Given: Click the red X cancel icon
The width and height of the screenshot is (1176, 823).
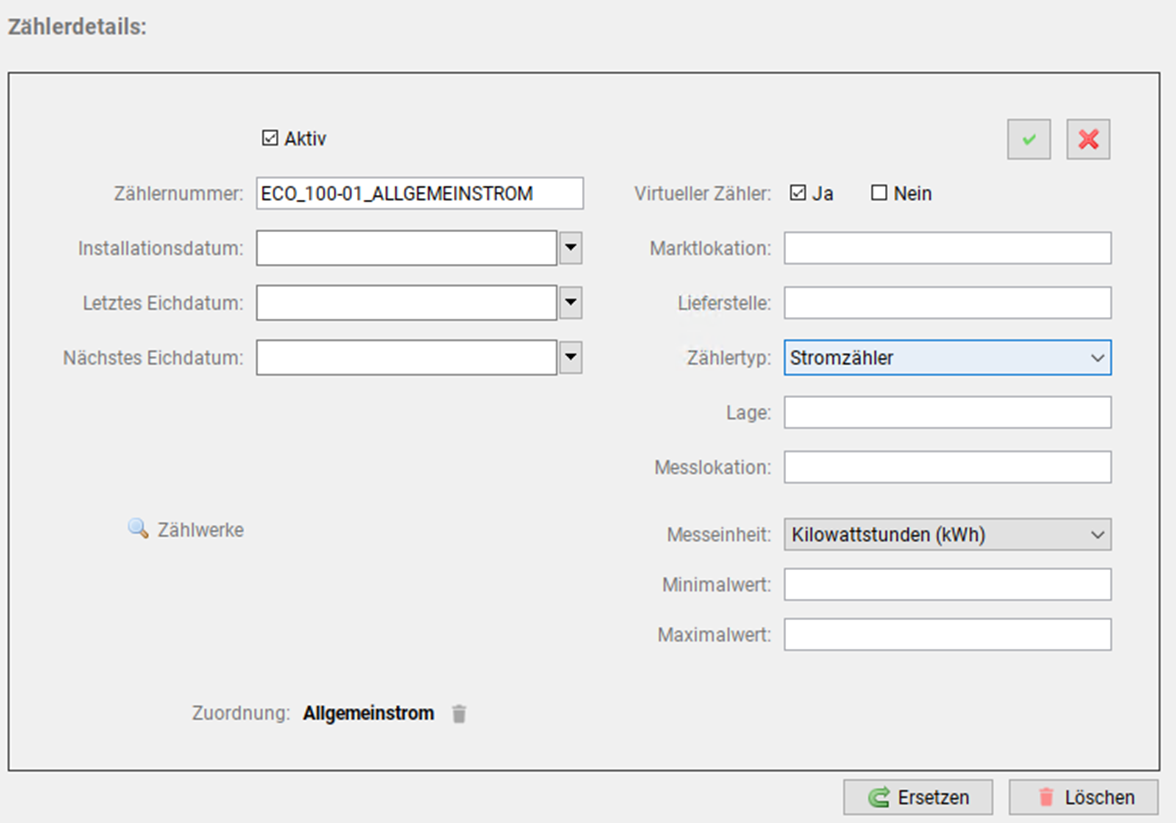Looking at the screenshot, I should tap(1088, 140).
